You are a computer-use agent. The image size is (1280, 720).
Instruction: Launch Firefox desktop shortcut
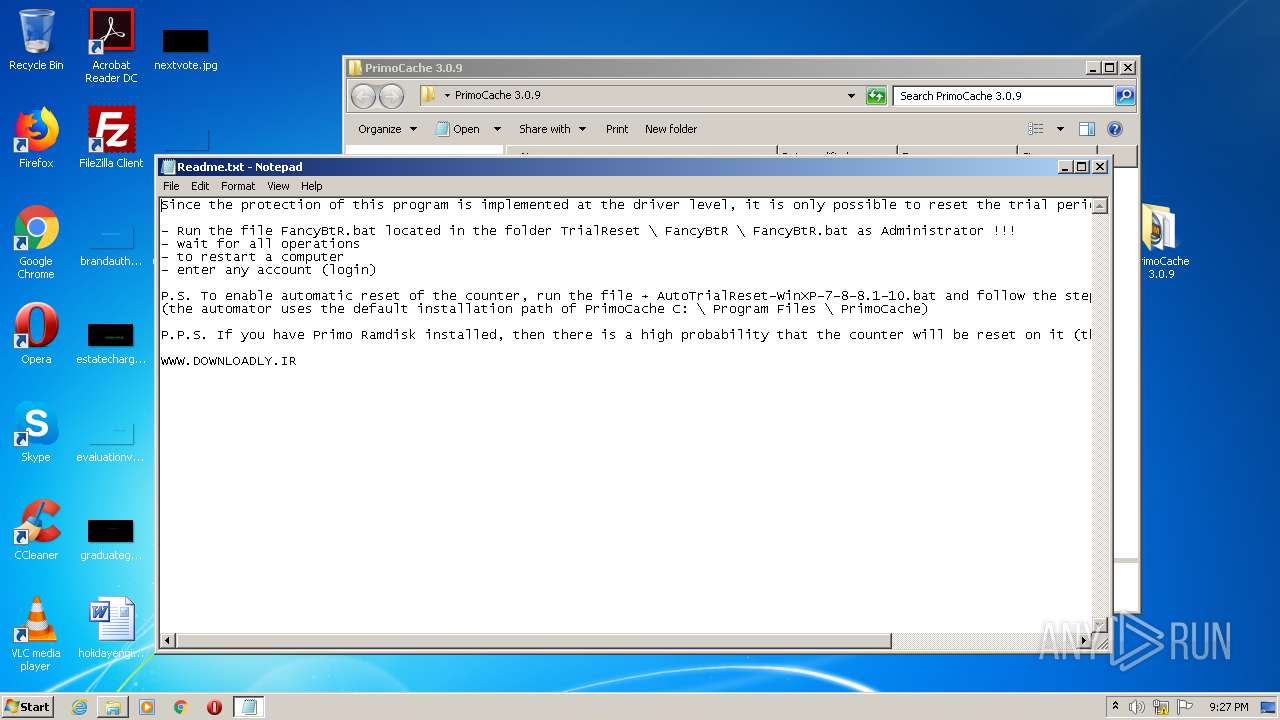tap(36, 138)
